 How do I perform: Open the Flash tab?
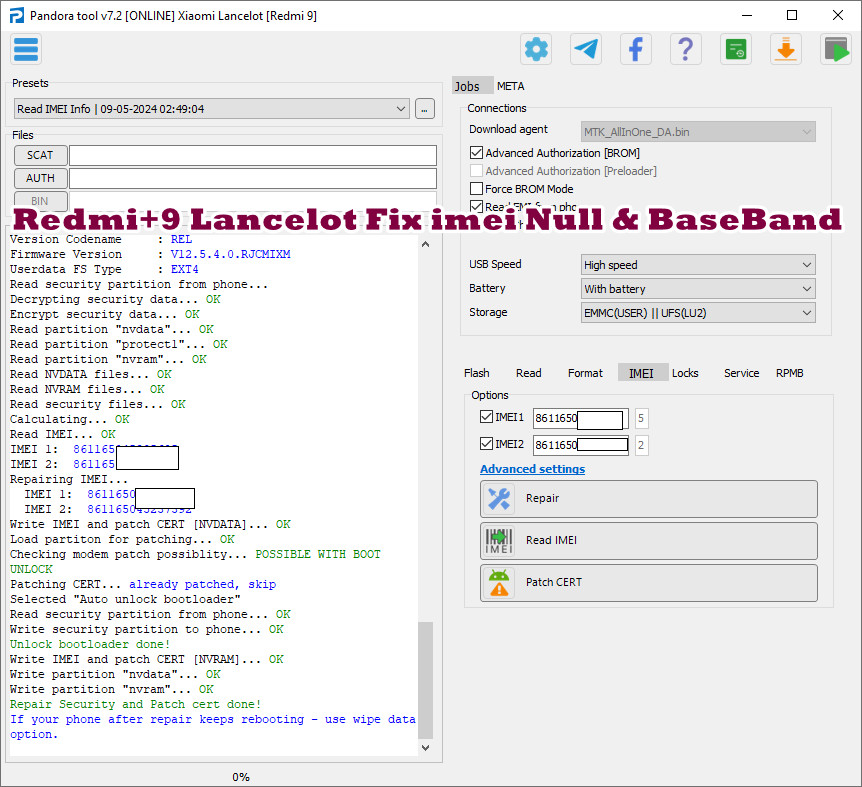(477, 373)
